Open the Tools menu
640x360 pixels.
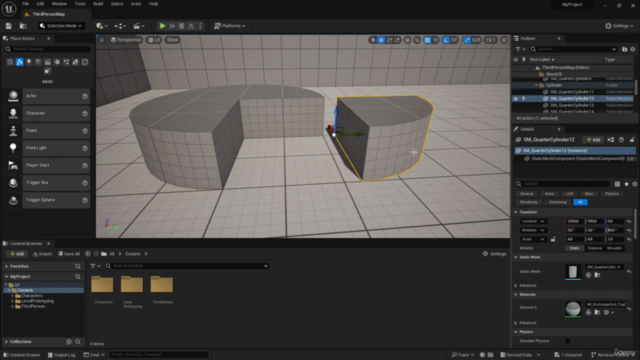pyautogui.click(x=80, y=4)
